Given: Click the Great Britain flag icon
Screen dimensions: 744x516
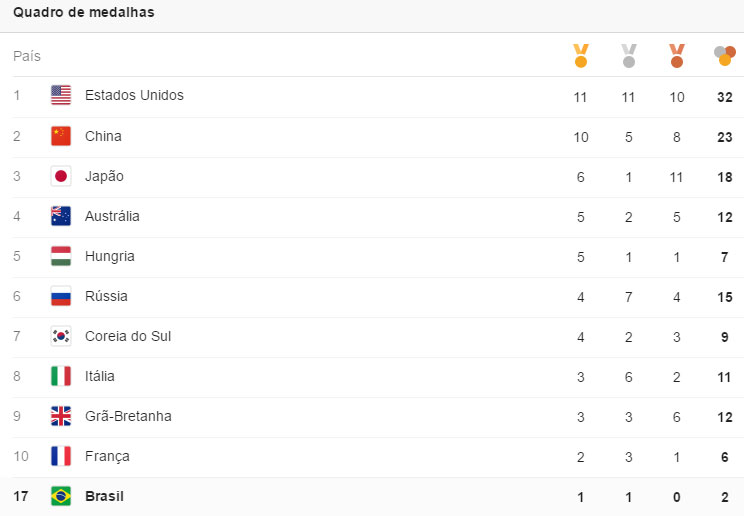Looking at the screenshot, I should [x=61, y=416].
